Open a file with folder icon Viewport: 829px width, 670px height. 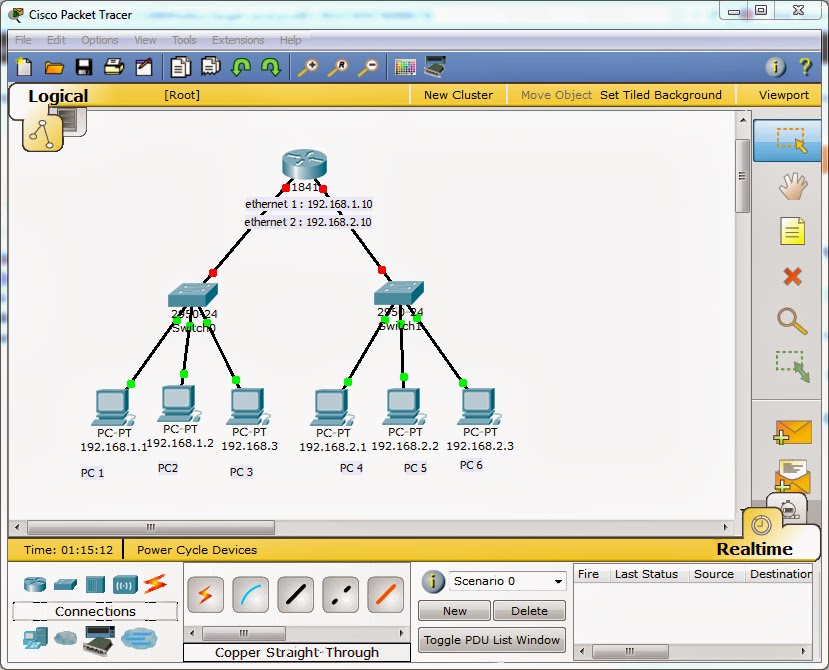[x=54, y=68]
